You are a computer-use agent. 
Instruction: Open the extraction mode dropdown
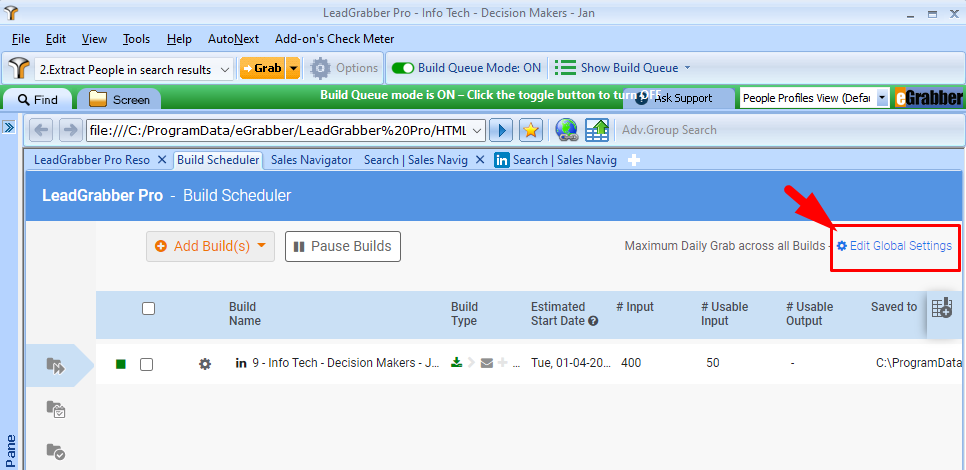(225, 70)
